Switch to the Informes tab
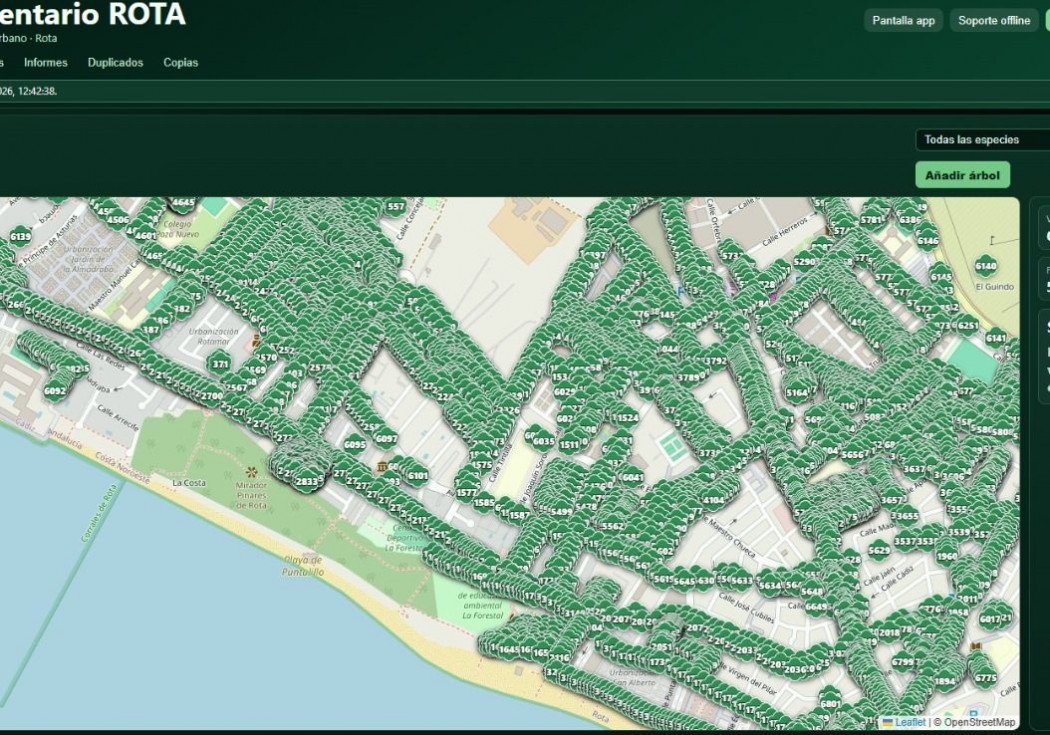Viewport: 1050px width, 735px height. 46,62
